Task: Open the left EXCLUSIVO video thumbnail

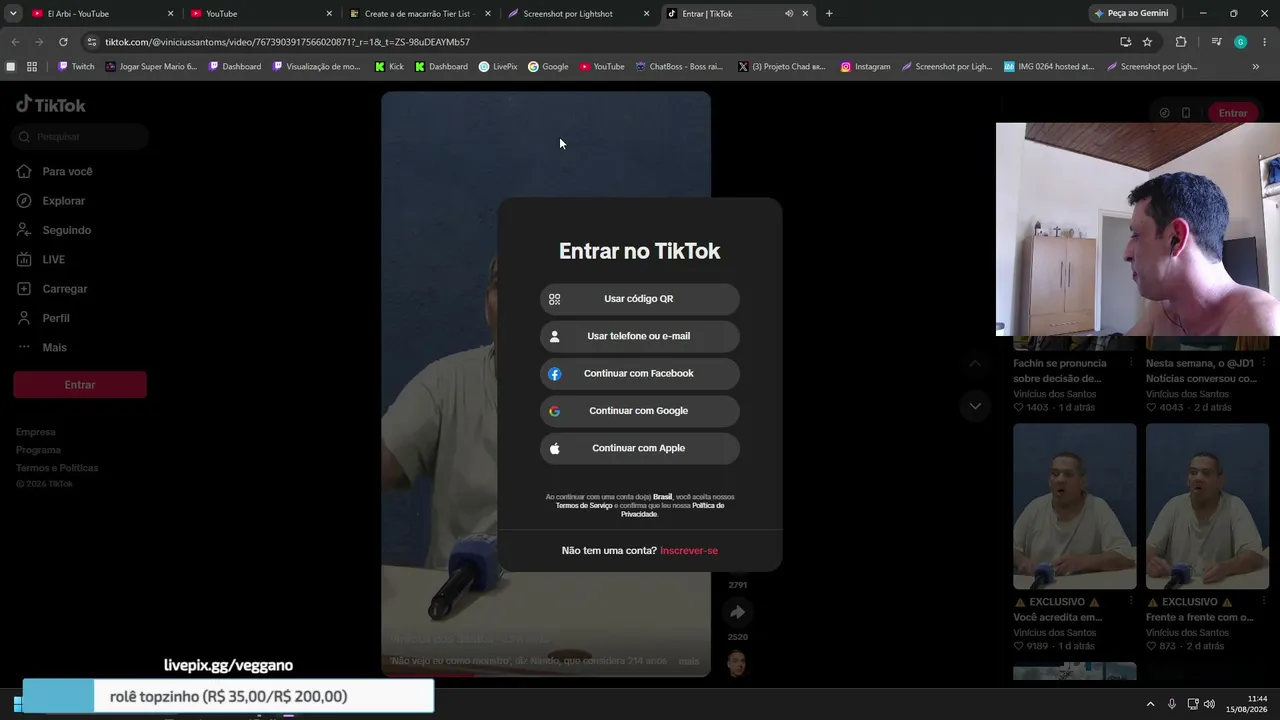Action: click(1075, 506)
